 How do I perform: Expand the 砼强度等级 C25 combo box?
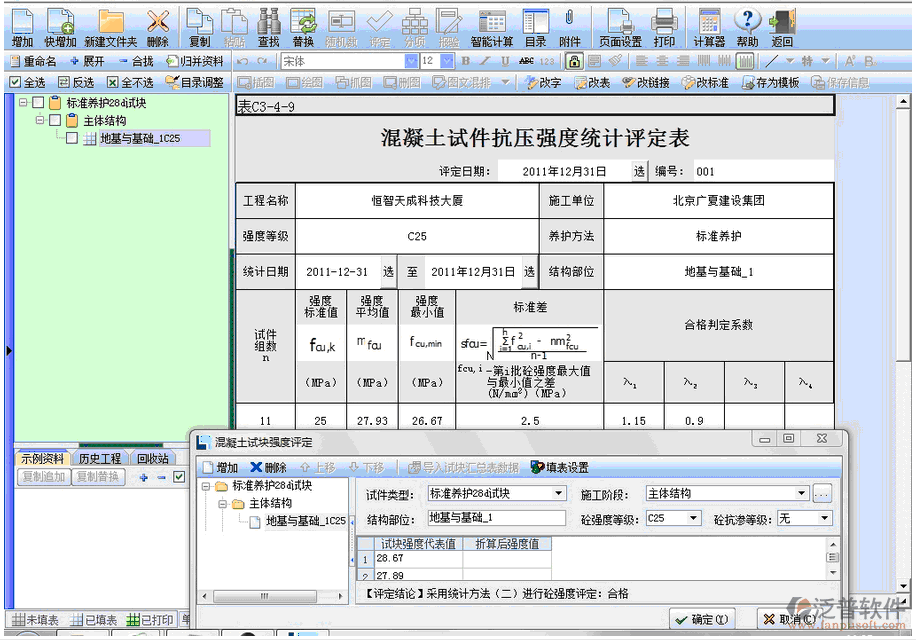(x=693, y=518)
